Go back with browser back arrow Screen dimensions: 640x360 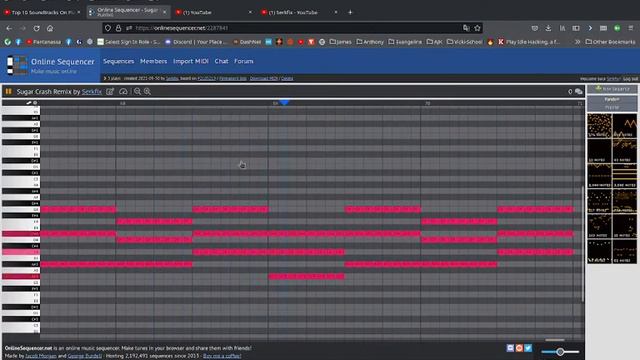(9, 28)
